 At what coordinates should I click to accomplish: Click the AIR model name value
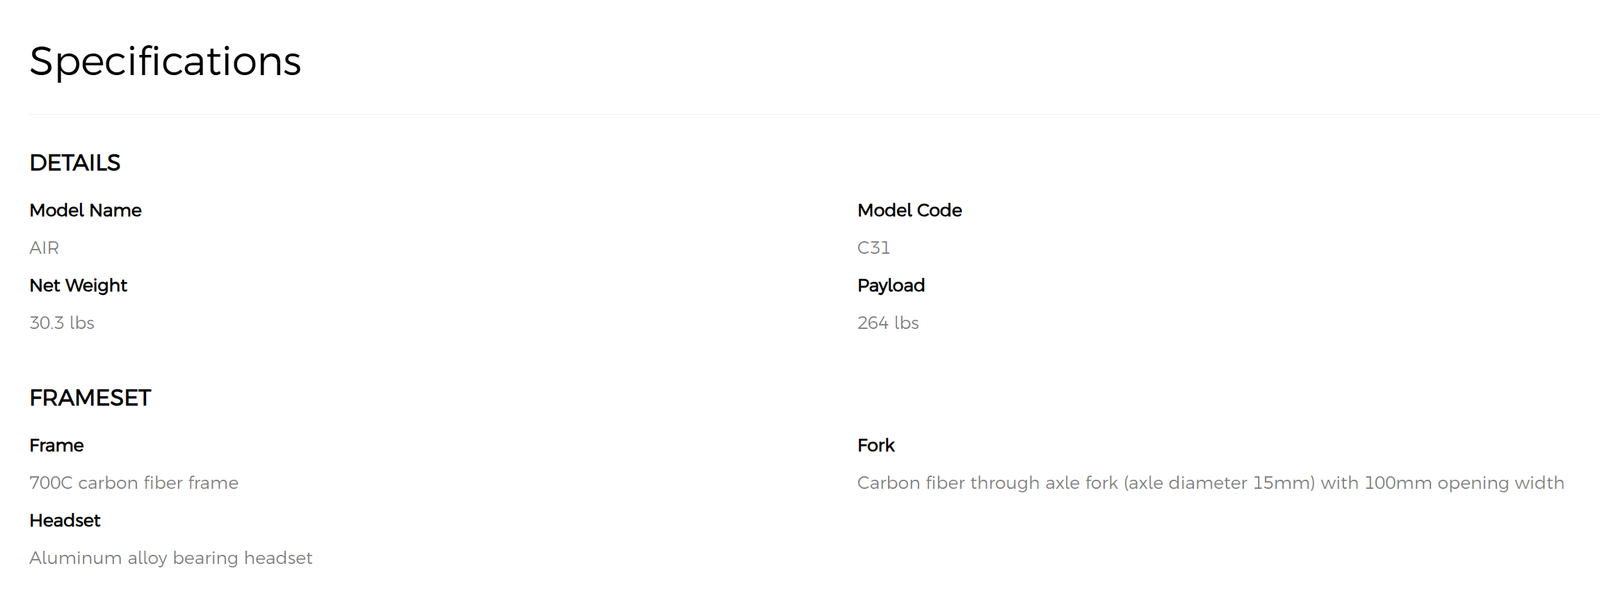point(44,248)
